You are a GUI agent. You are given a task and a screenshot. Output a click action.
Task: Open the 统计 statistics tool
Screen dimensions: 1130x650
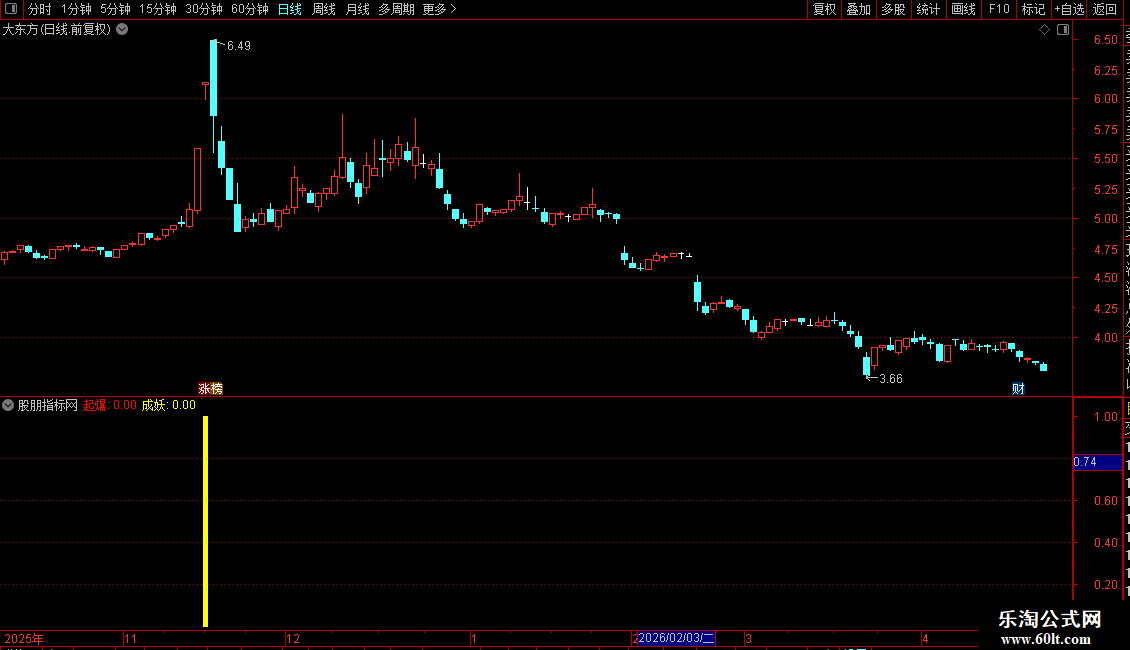coord(927,9)
